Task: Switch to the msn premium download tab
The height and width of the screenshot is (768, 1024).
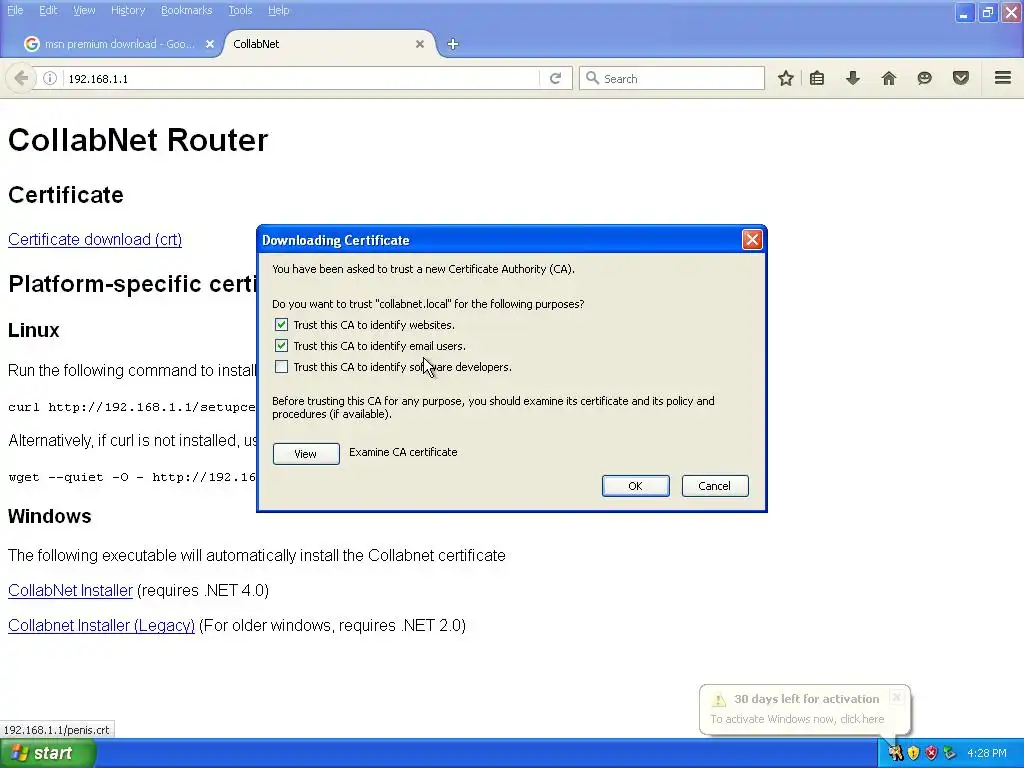Action: click(120, 44)
